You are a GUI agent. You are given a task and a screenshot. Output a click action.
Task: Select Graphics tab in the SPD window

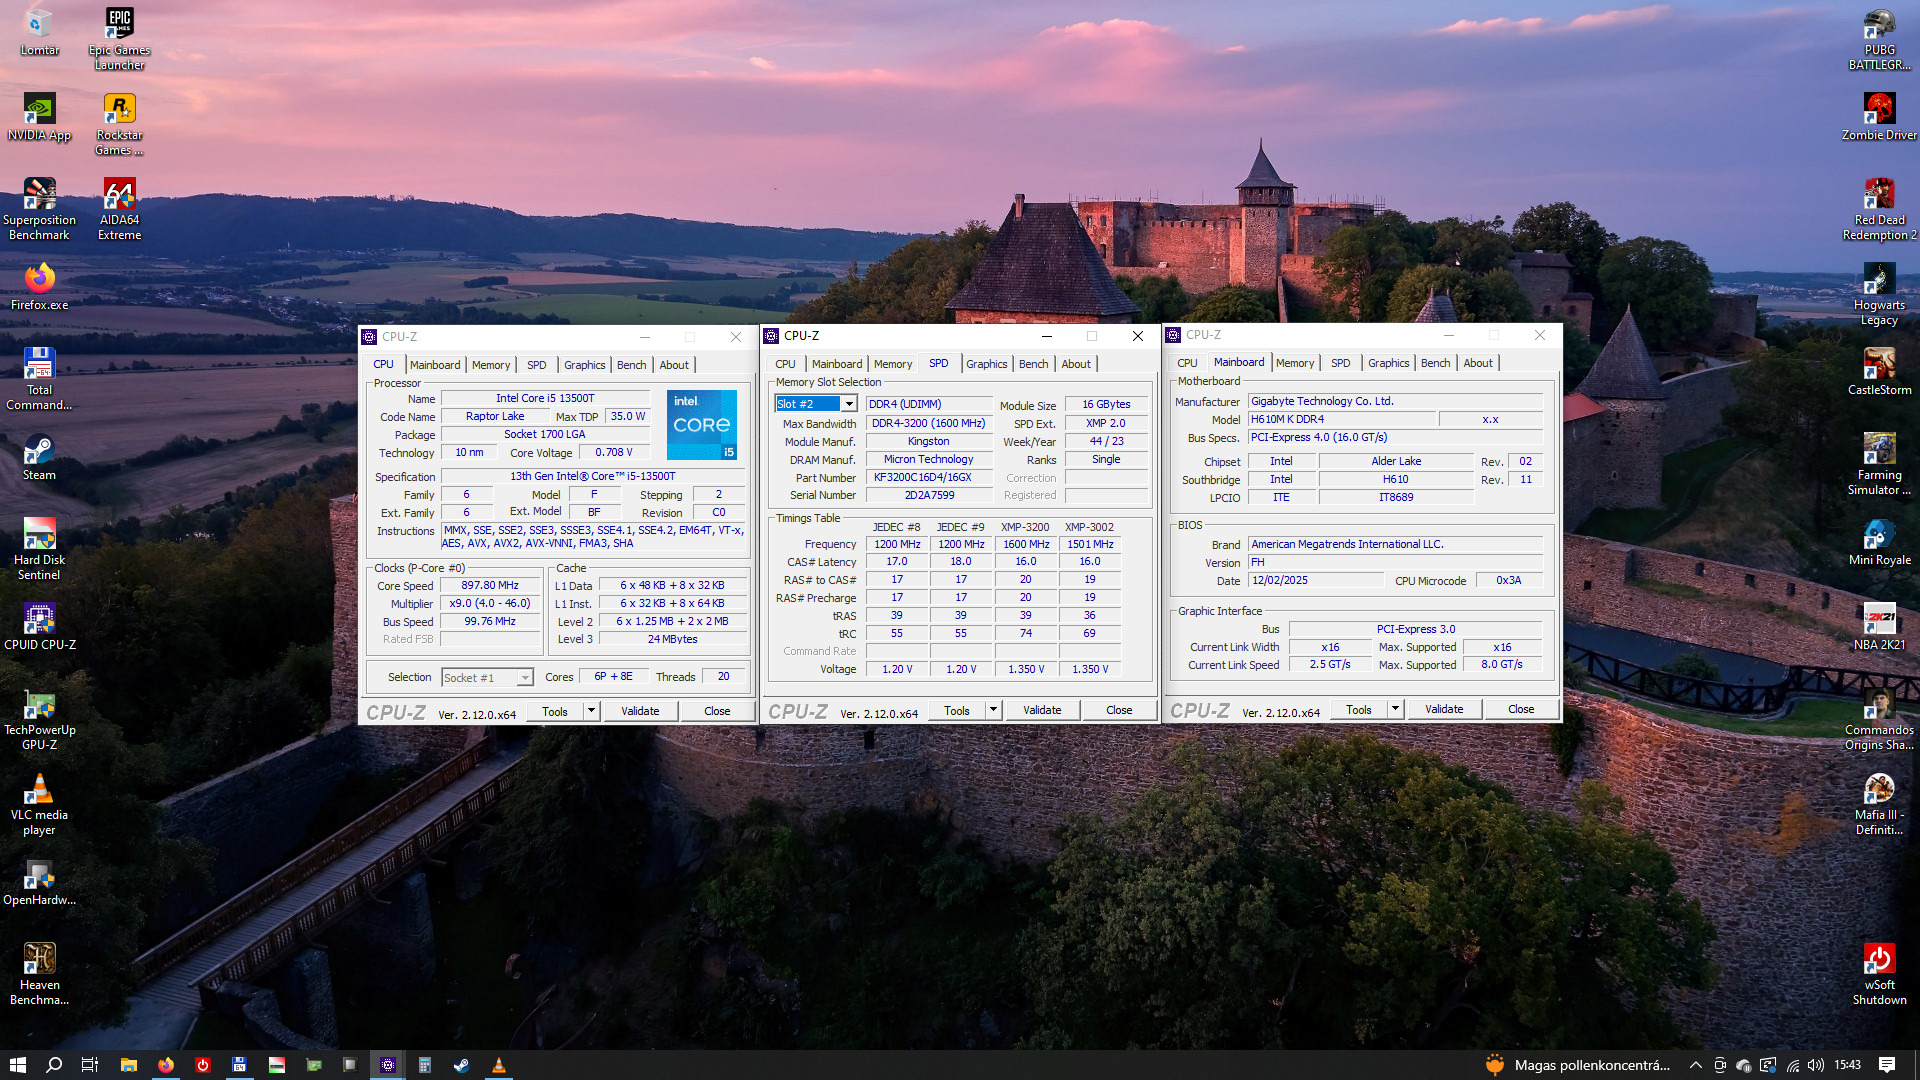[x=986, y=364]
